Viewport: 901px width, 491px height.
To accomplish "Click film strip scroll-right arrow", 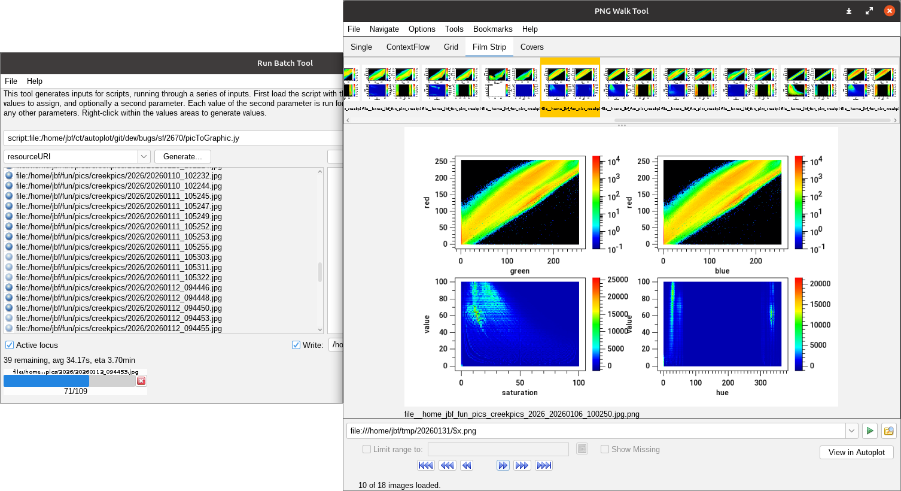I will (895, 120).
